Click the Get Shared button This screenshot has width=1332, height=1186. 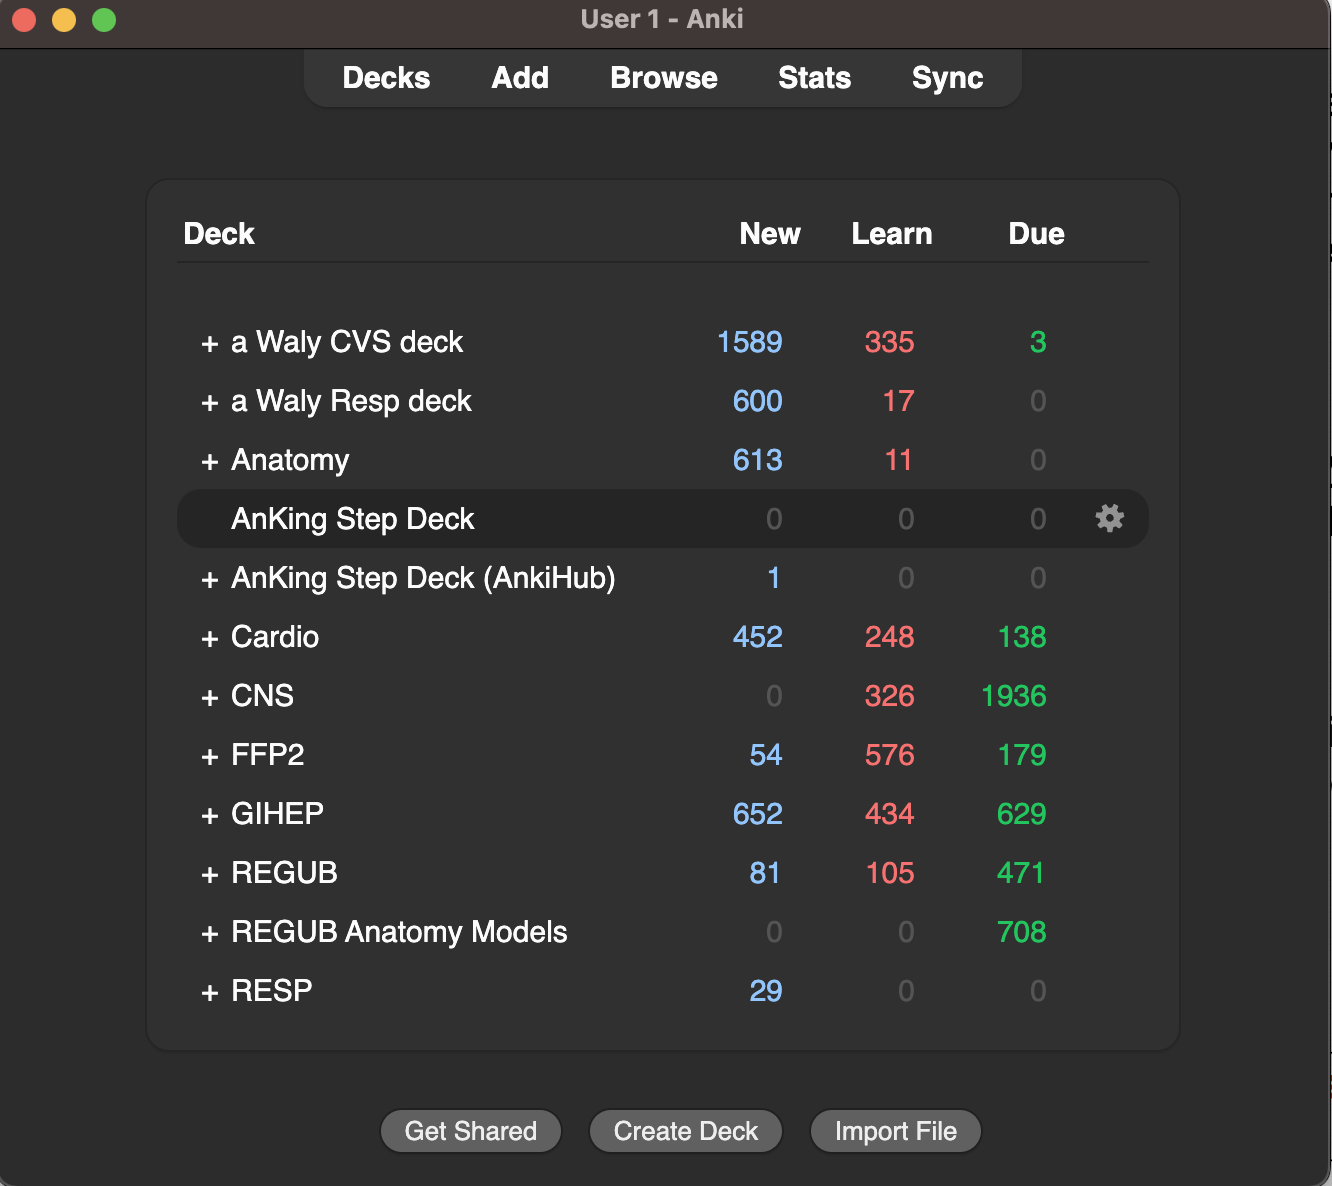pos(471,1131)
